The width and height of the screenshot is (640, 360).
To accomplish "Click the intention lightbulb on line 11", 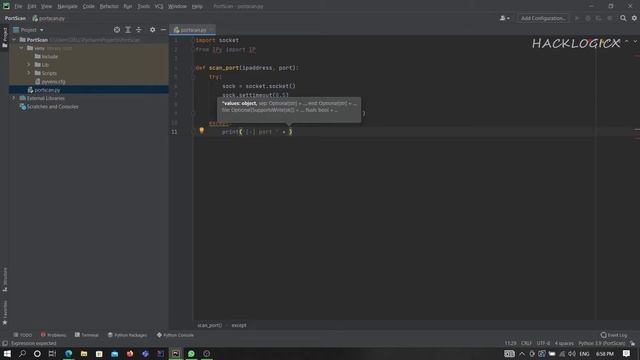I will click(202, 131).
